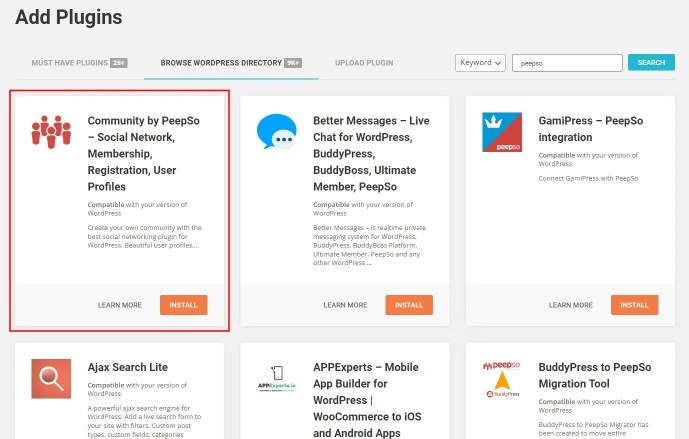This screenshot has height=439, width=689.
Task: Open the Upload Plugin tab
Action: [x=364, y=62]
